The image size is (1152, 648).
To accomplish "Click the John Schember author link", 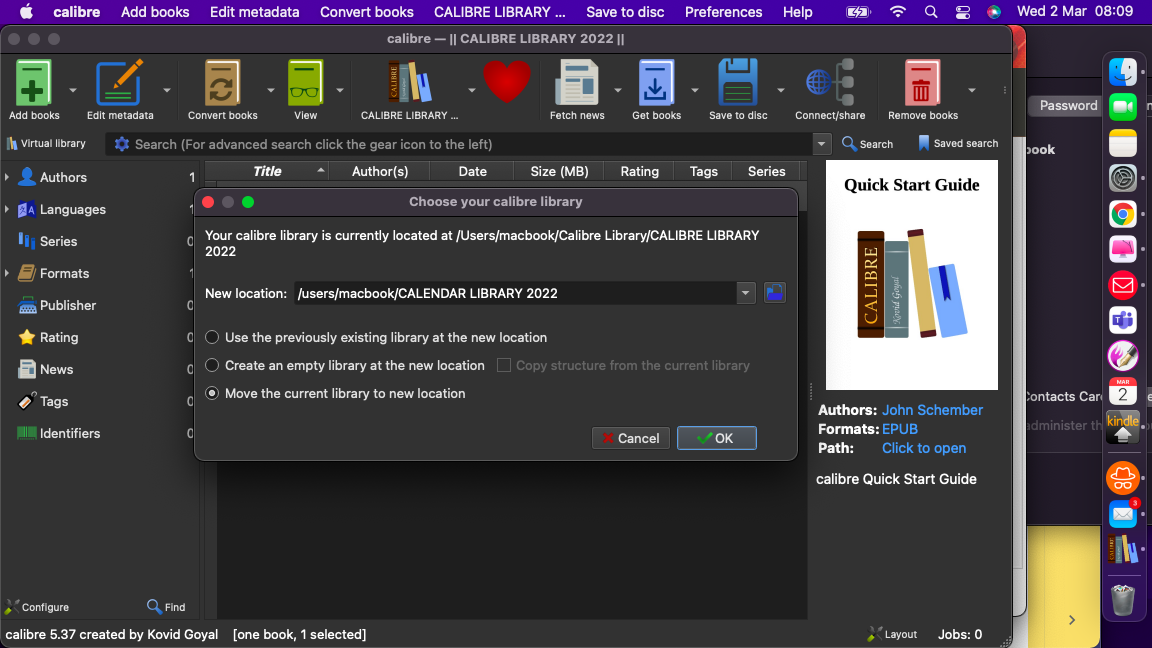I will 932,410.
